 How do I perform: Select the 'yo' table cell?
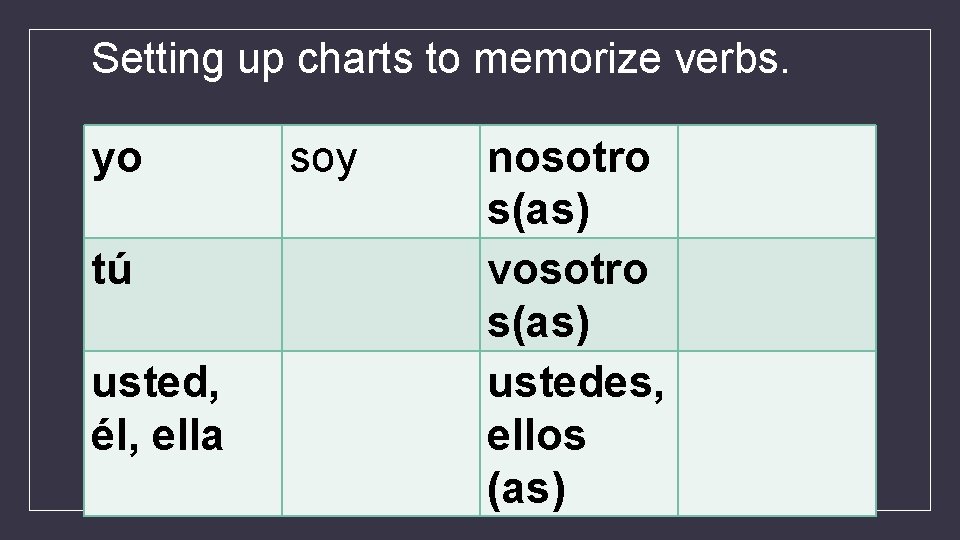pyautogui.click(x=182, y=182)
